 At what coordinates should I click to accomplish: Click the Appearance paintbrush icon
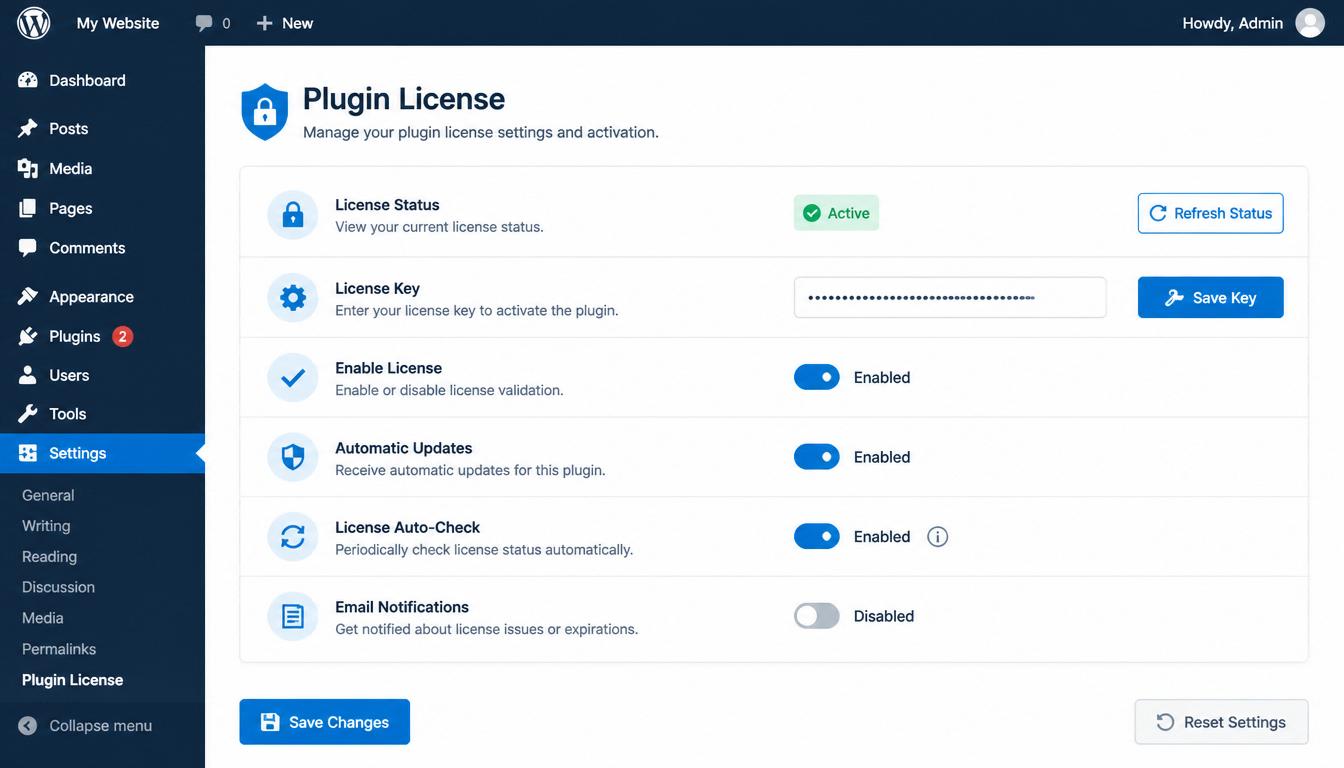click(28, 296)
